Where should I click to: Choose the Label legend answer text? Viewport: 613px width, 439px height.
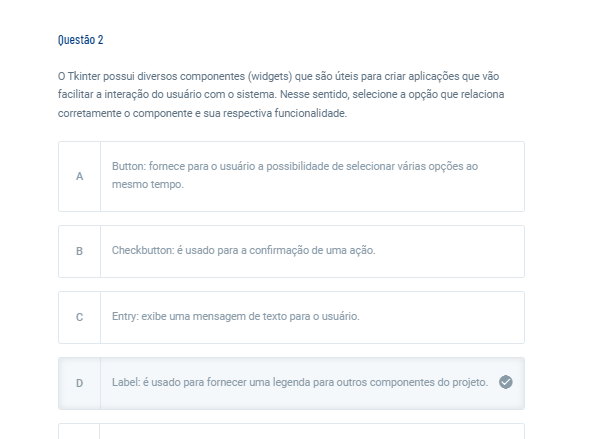click(x=300, y=382)
